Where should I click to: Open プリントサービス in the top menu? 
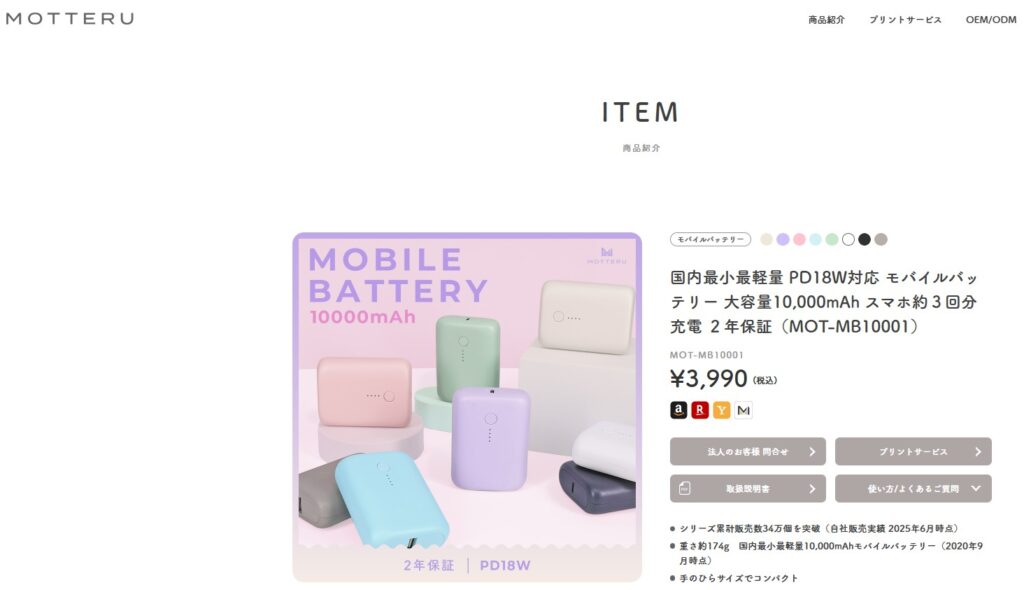(905, 20)
